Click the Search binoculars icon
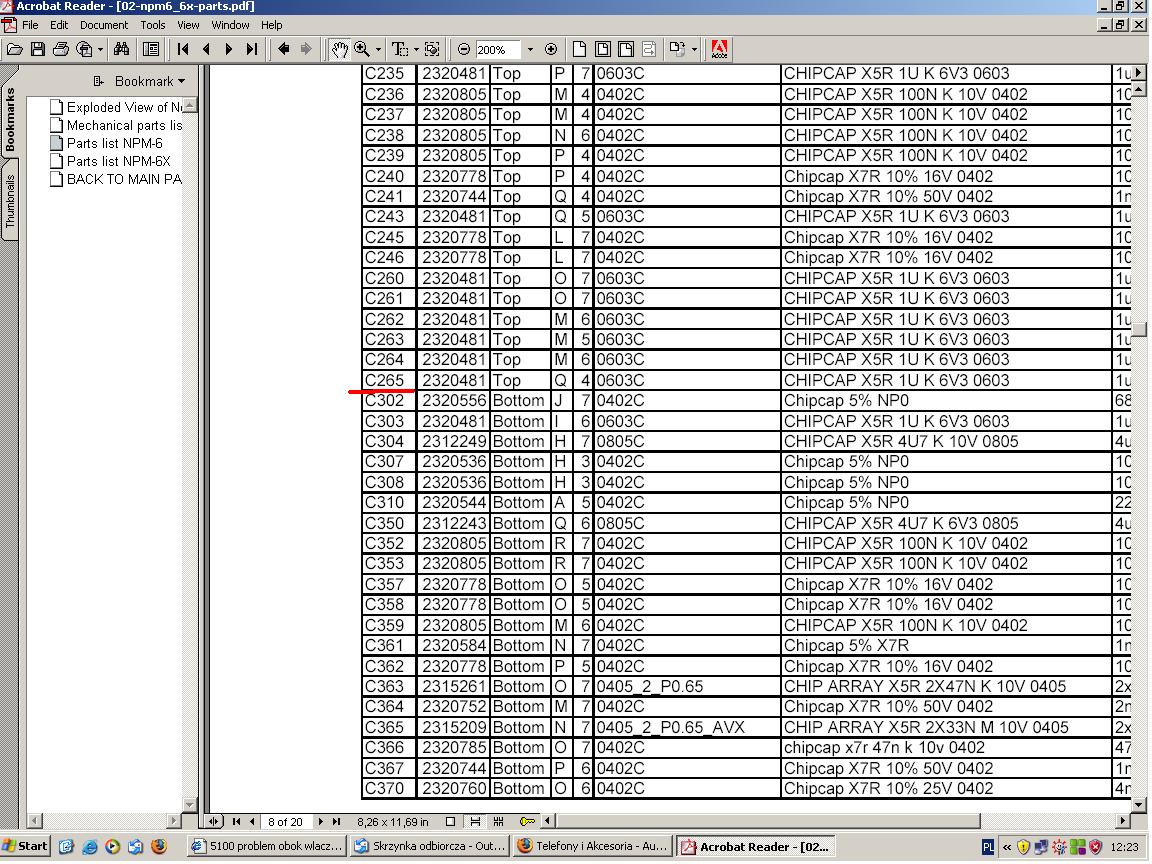Image resolution: width=1152 pixels, height=864 pixels. (x=121, y=49)
